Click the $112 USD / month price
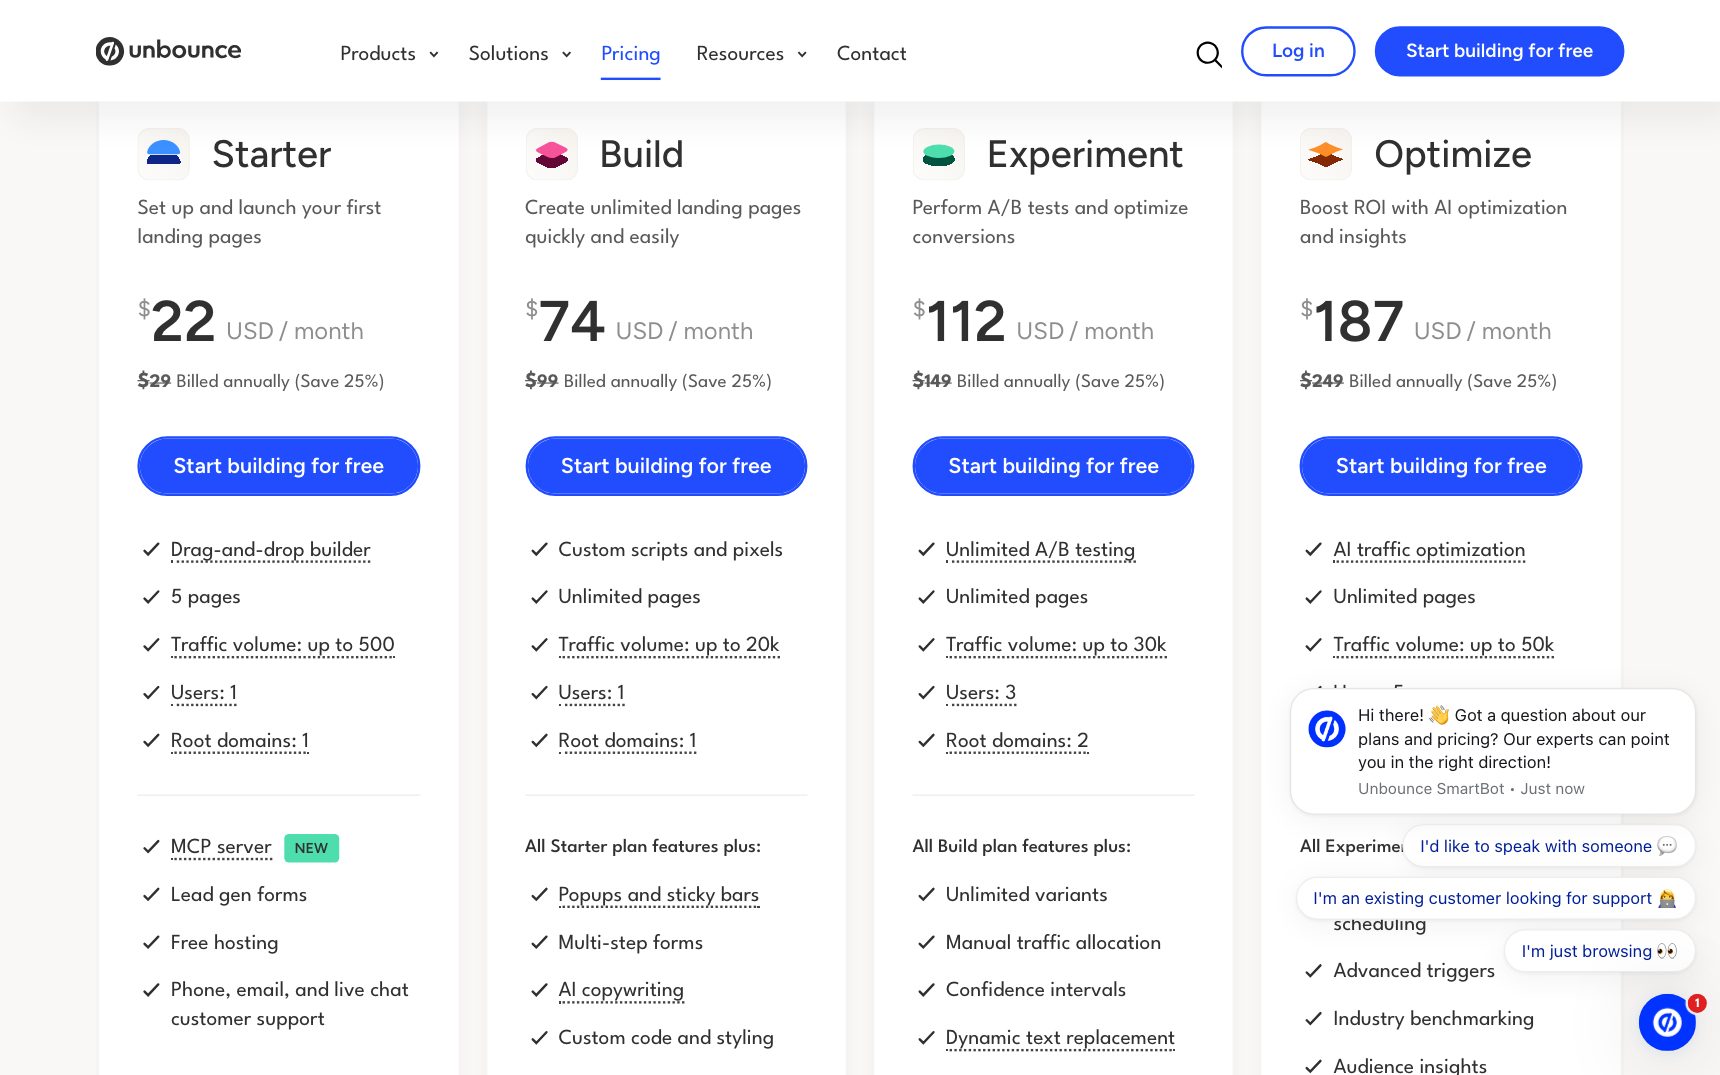 click(x=1033, y=322)
